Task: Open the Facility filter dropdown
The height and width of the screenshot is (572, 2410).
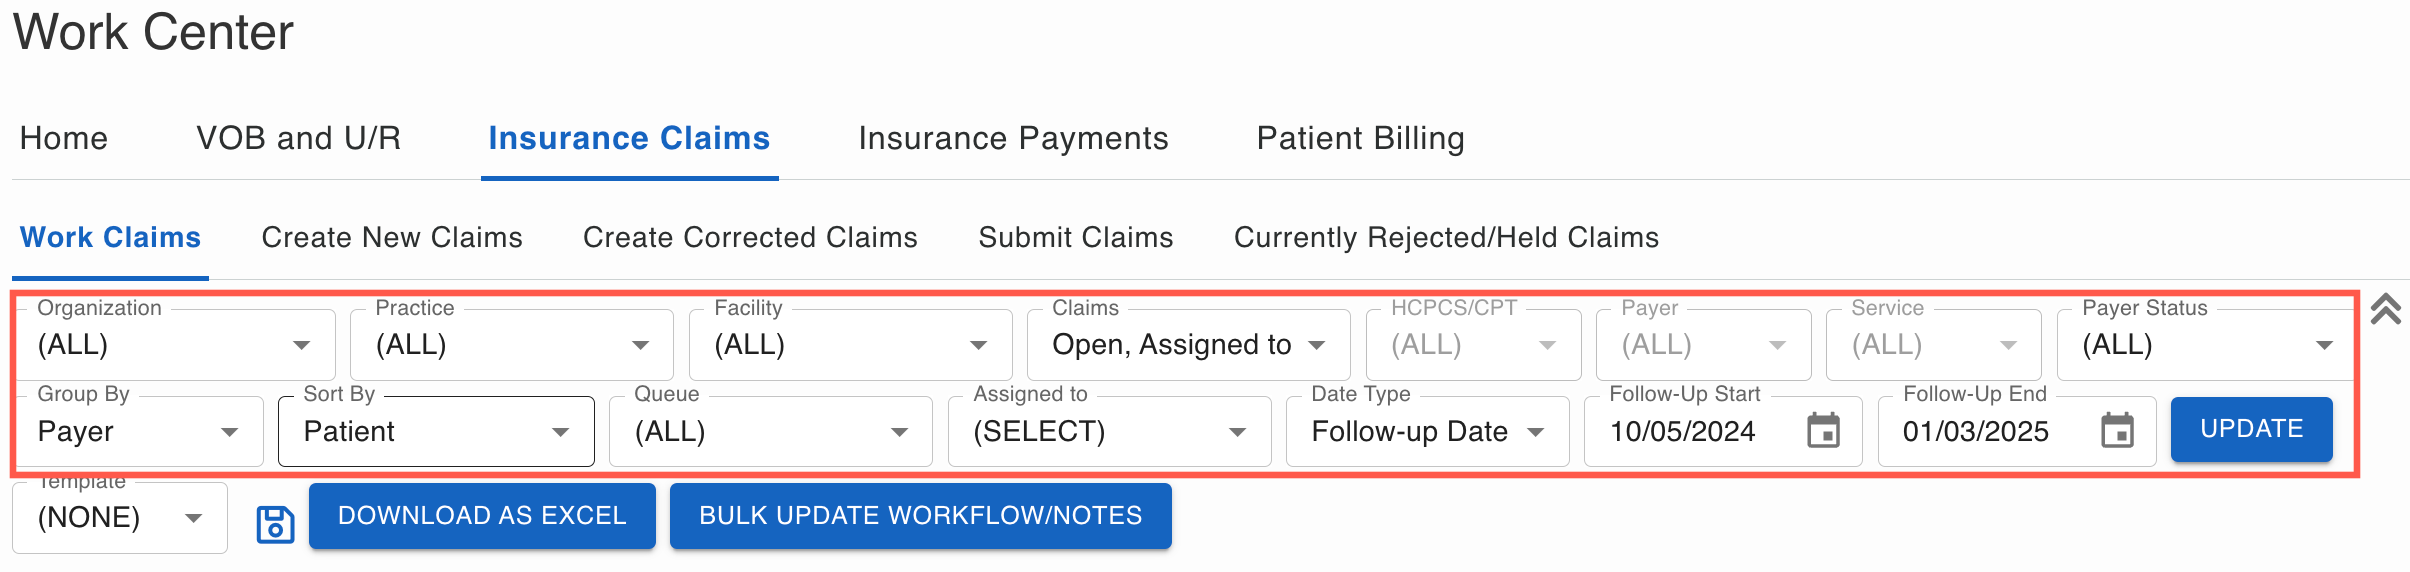Action: (850, 345)
